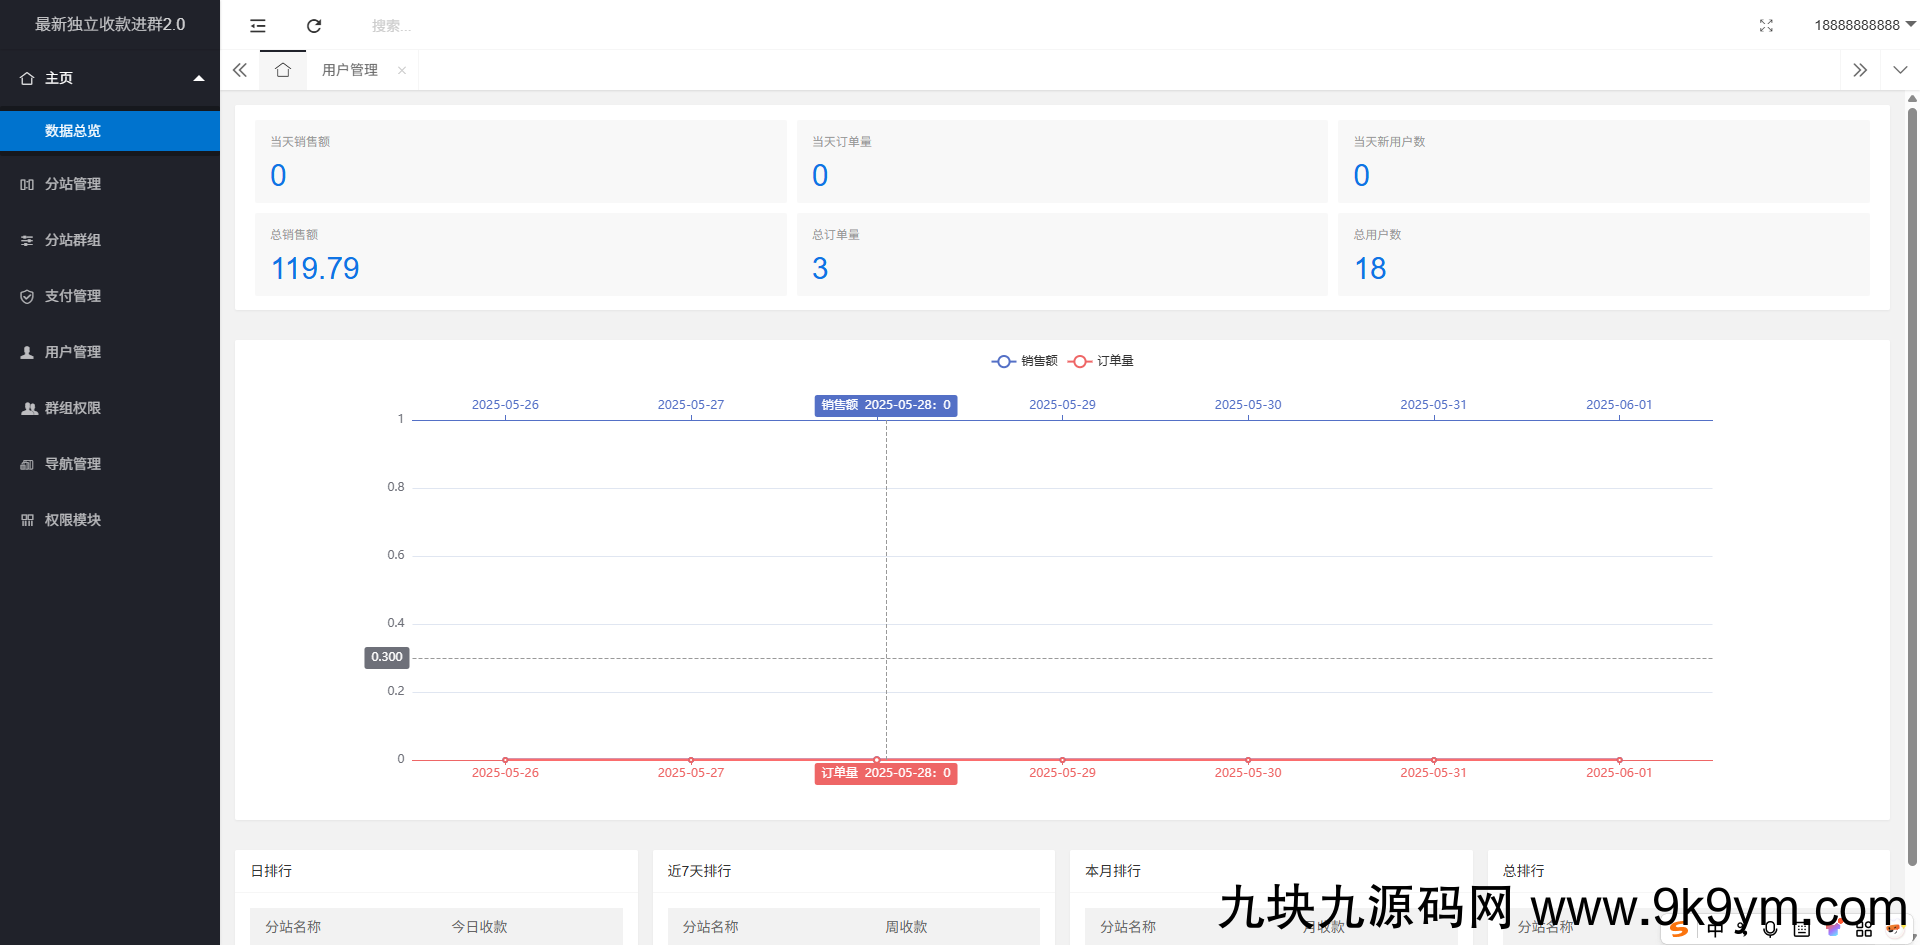Click the 权限模块 sidebar icon
The image size is (1920, 945).
tap(27, 519)
